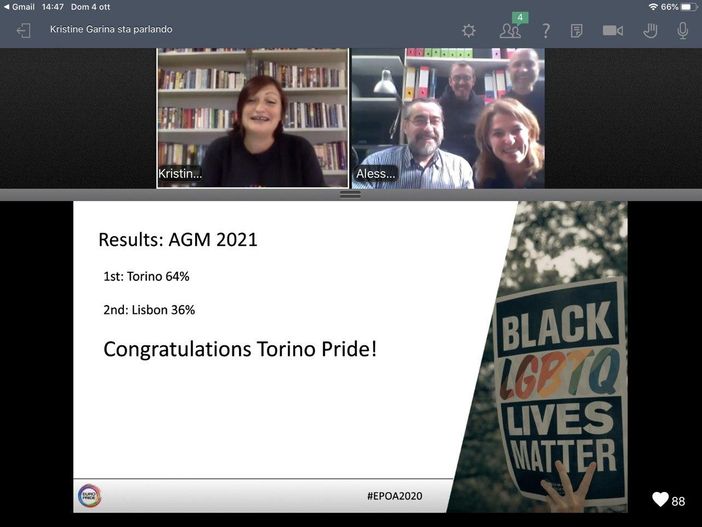
Task: Tap the 'Aless...' name label
Action: (x=376, y=174)
